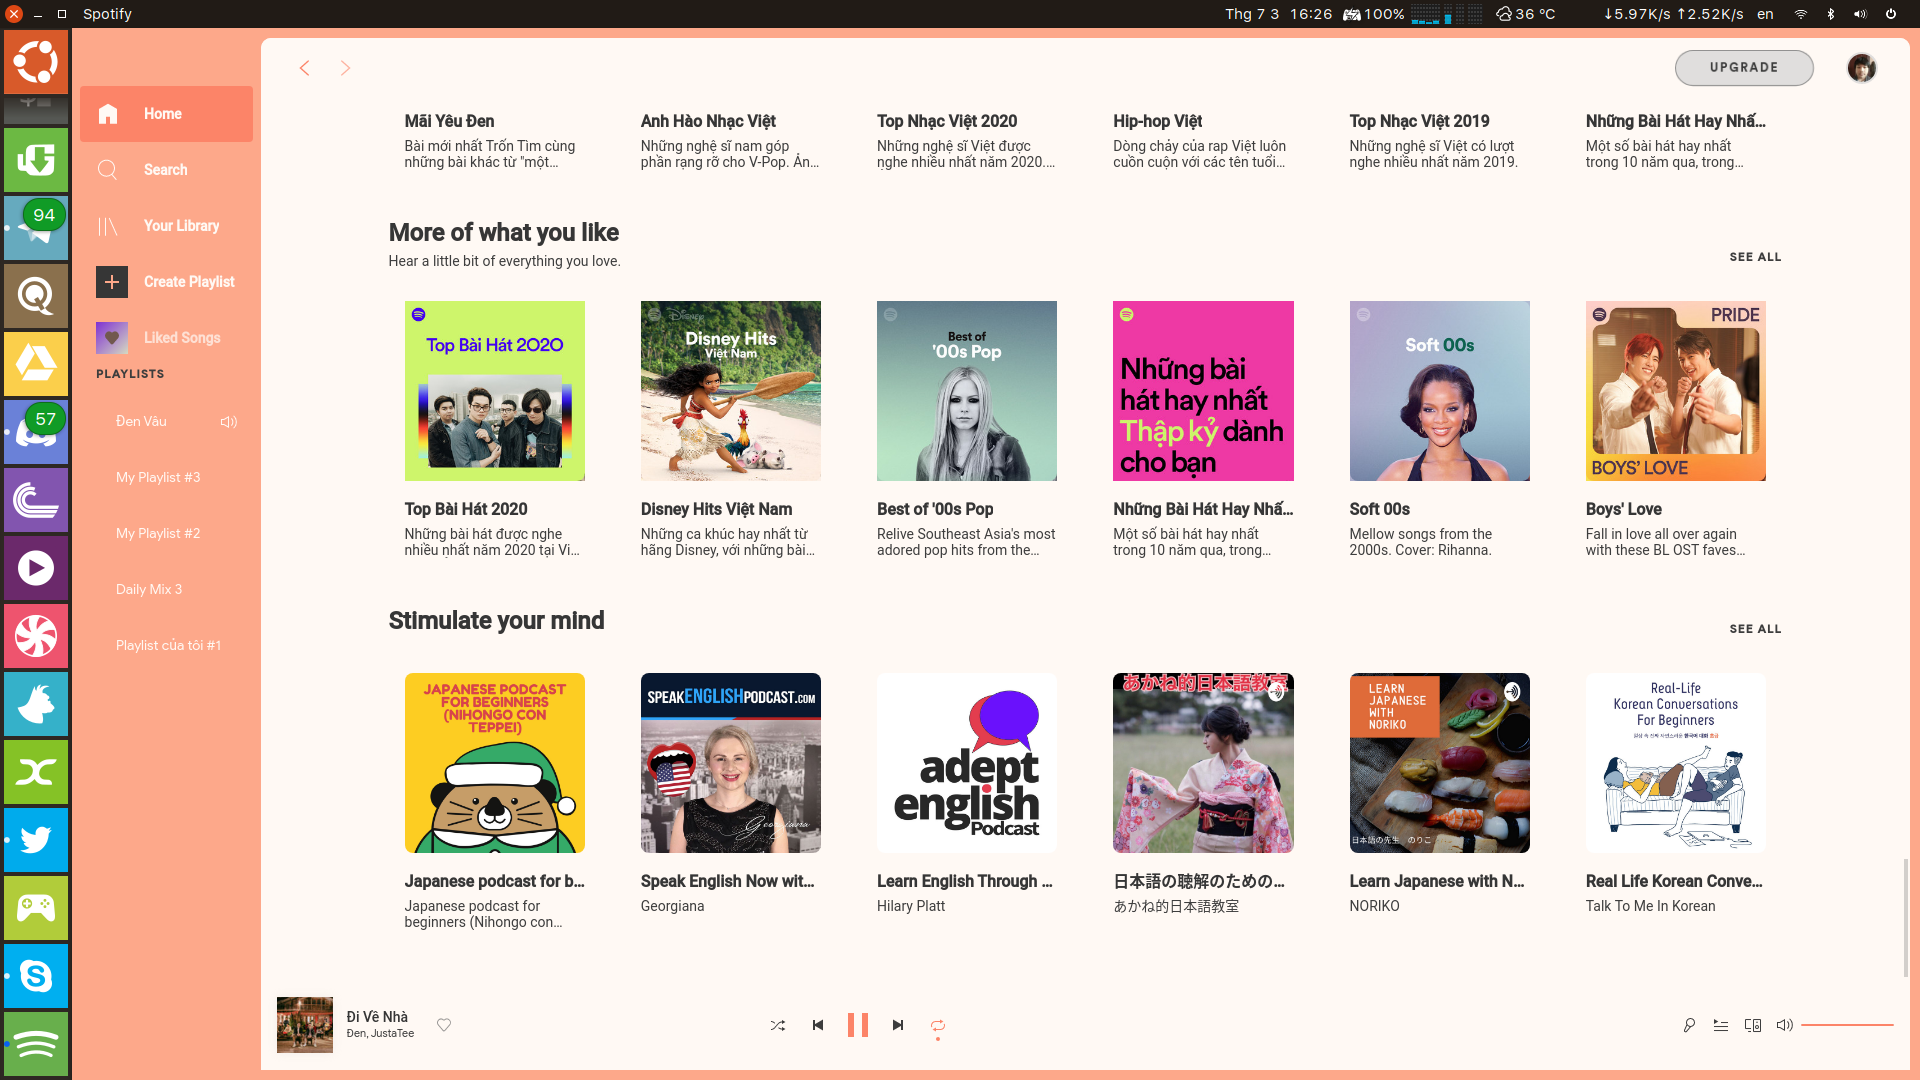Viewport: 1920px width, 1080px height.
Task: Open the Đen Vâu playlist
Action: (141, 422)
